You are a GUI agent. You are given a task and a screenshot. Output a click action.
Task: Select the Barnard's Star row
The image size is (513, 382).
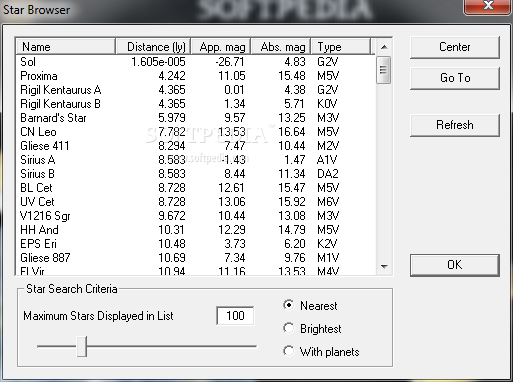click(196, 118)
